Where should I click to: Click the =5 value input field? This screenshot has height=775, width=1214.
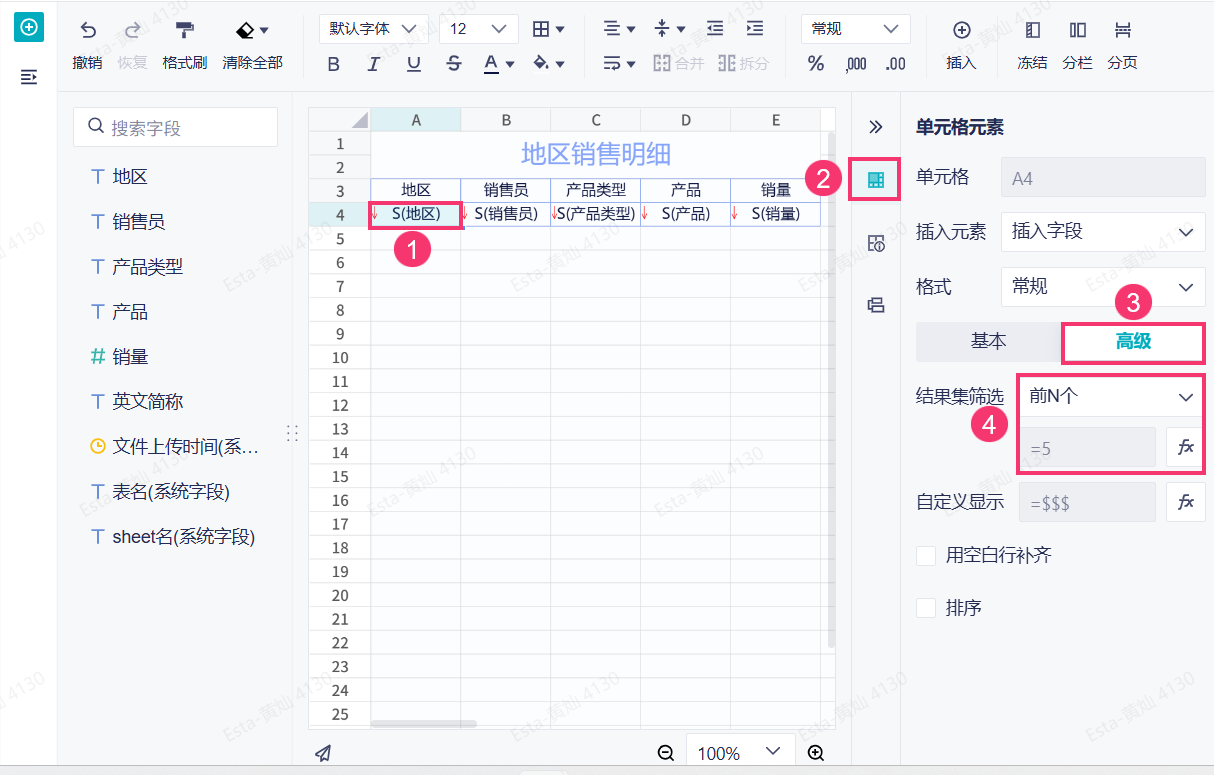click(1087, 448)
